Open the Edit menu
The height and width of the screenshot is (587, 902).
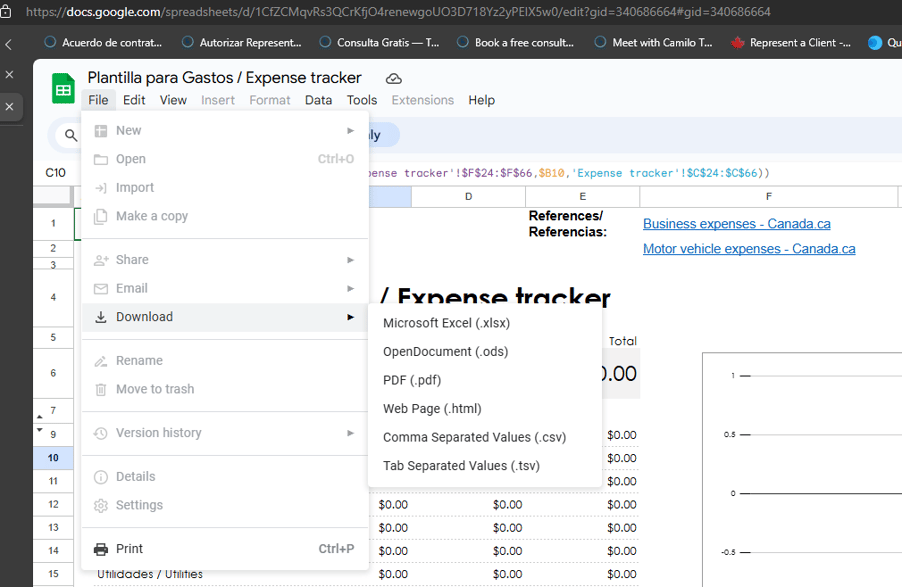pos(134,100)
